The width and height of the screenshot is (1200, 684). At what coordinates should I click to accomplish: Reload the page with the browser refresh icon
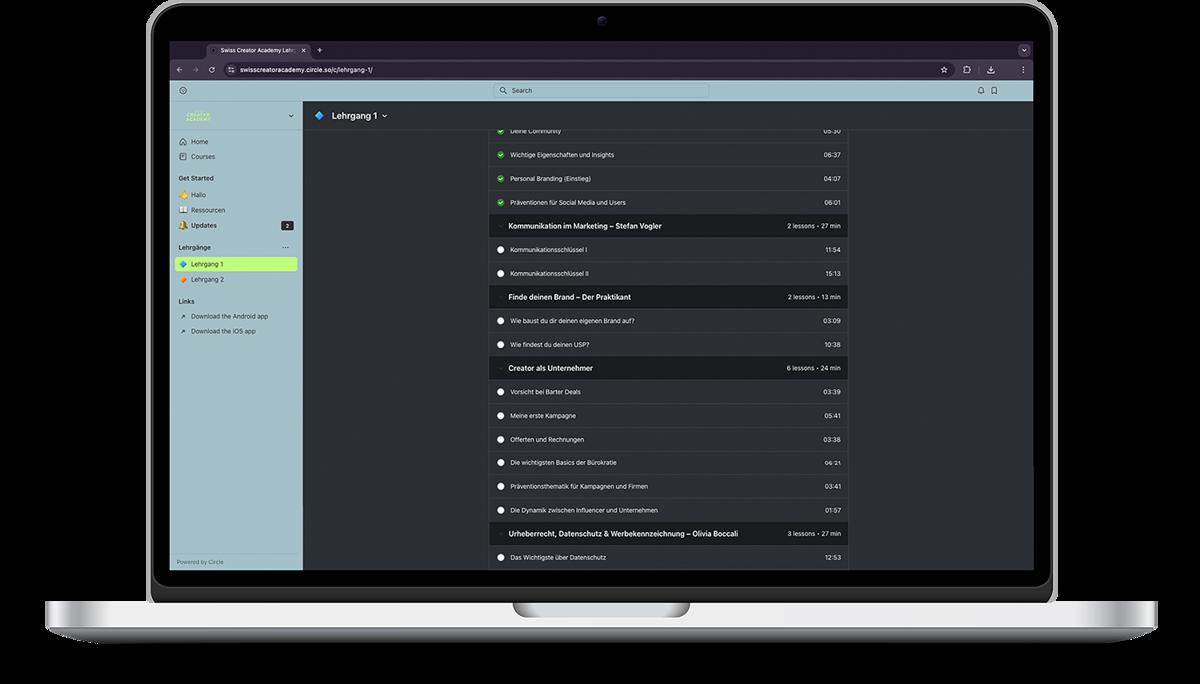(212, 70)
